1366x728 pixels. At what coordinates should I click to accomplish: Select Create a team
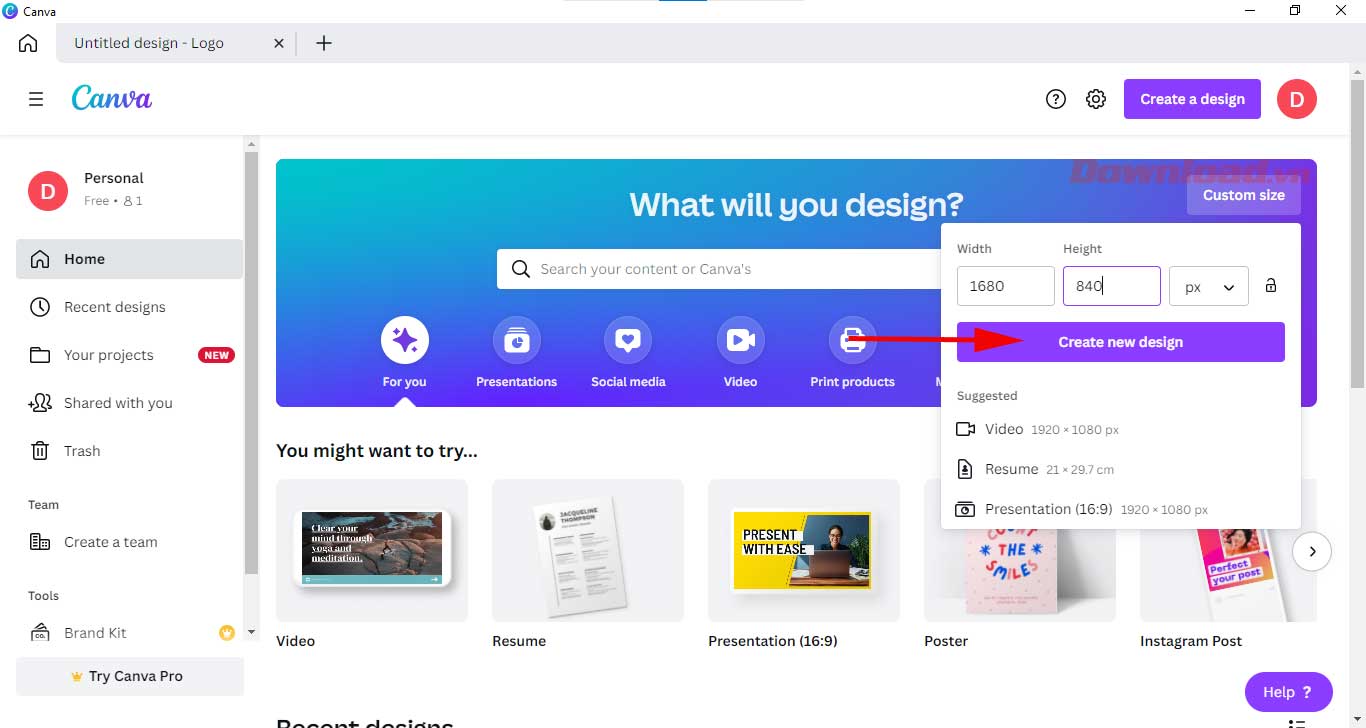pos(129,542)
